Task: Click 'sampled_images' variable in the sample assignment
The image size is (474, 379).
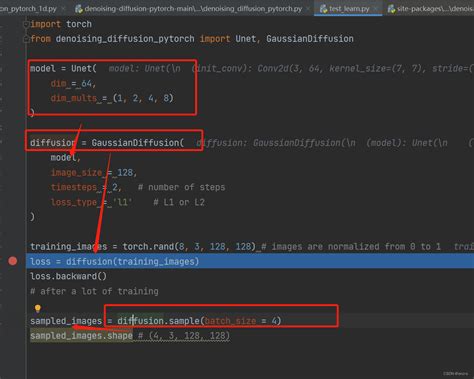Action: click(x=66, y=321)
